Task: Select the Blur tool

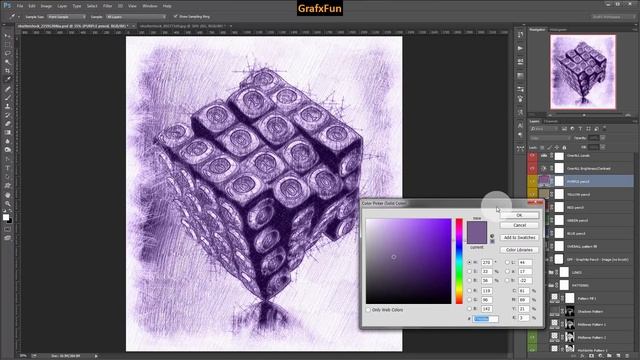Action: pyautogui.click(x=7, y=141)
